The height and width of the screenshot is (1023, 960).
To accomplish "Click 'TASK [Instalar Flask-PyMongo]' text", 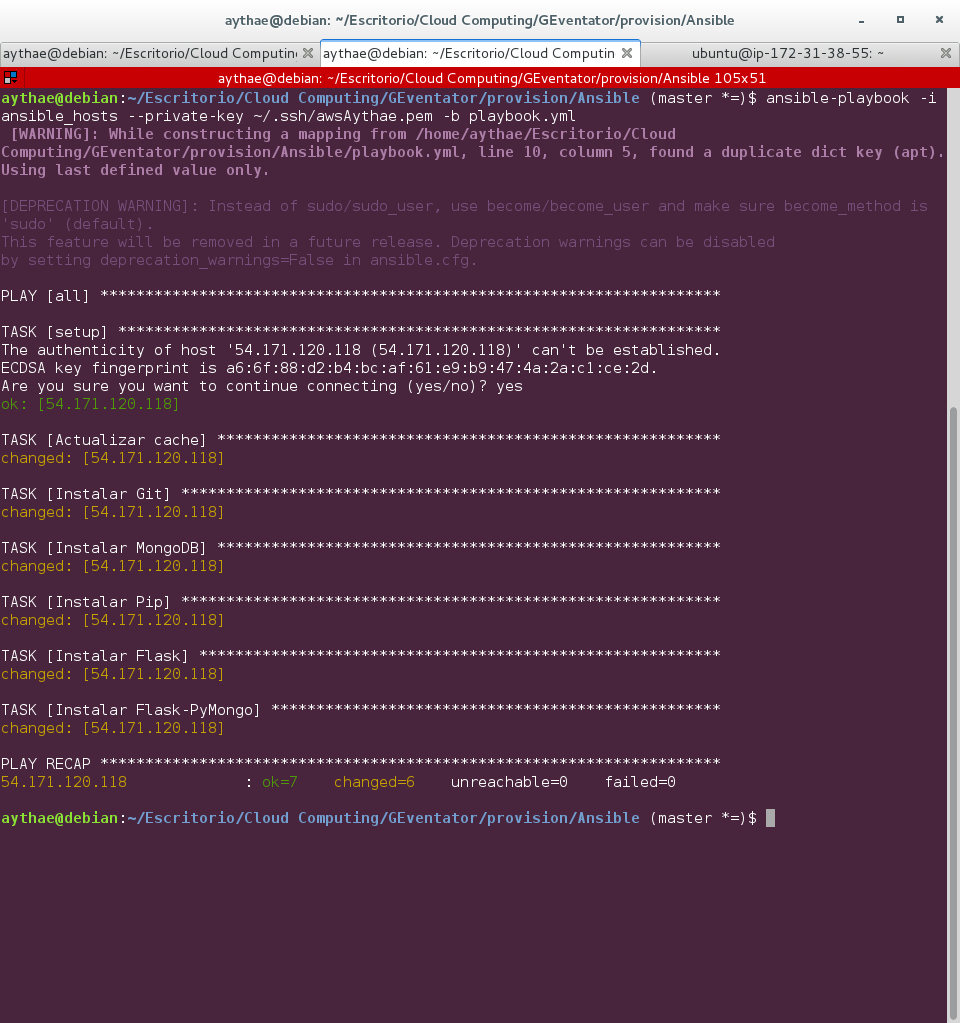I will (x=131, y=710).
